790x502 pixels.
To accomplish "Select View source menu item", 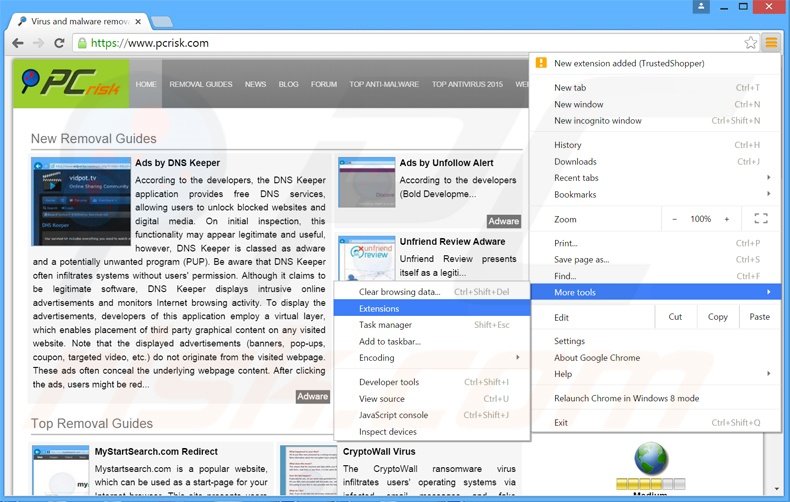I will pos(432,399).
